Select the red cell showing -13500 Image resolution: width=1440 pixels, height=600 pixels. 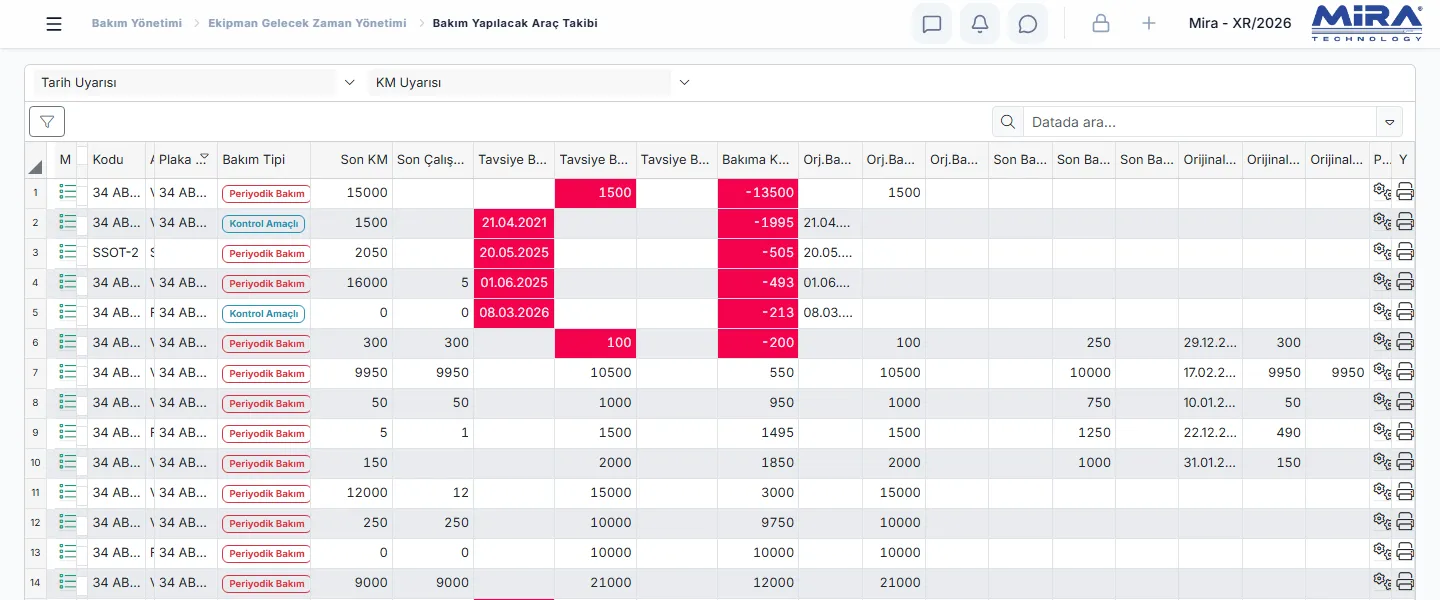[758, 193]
